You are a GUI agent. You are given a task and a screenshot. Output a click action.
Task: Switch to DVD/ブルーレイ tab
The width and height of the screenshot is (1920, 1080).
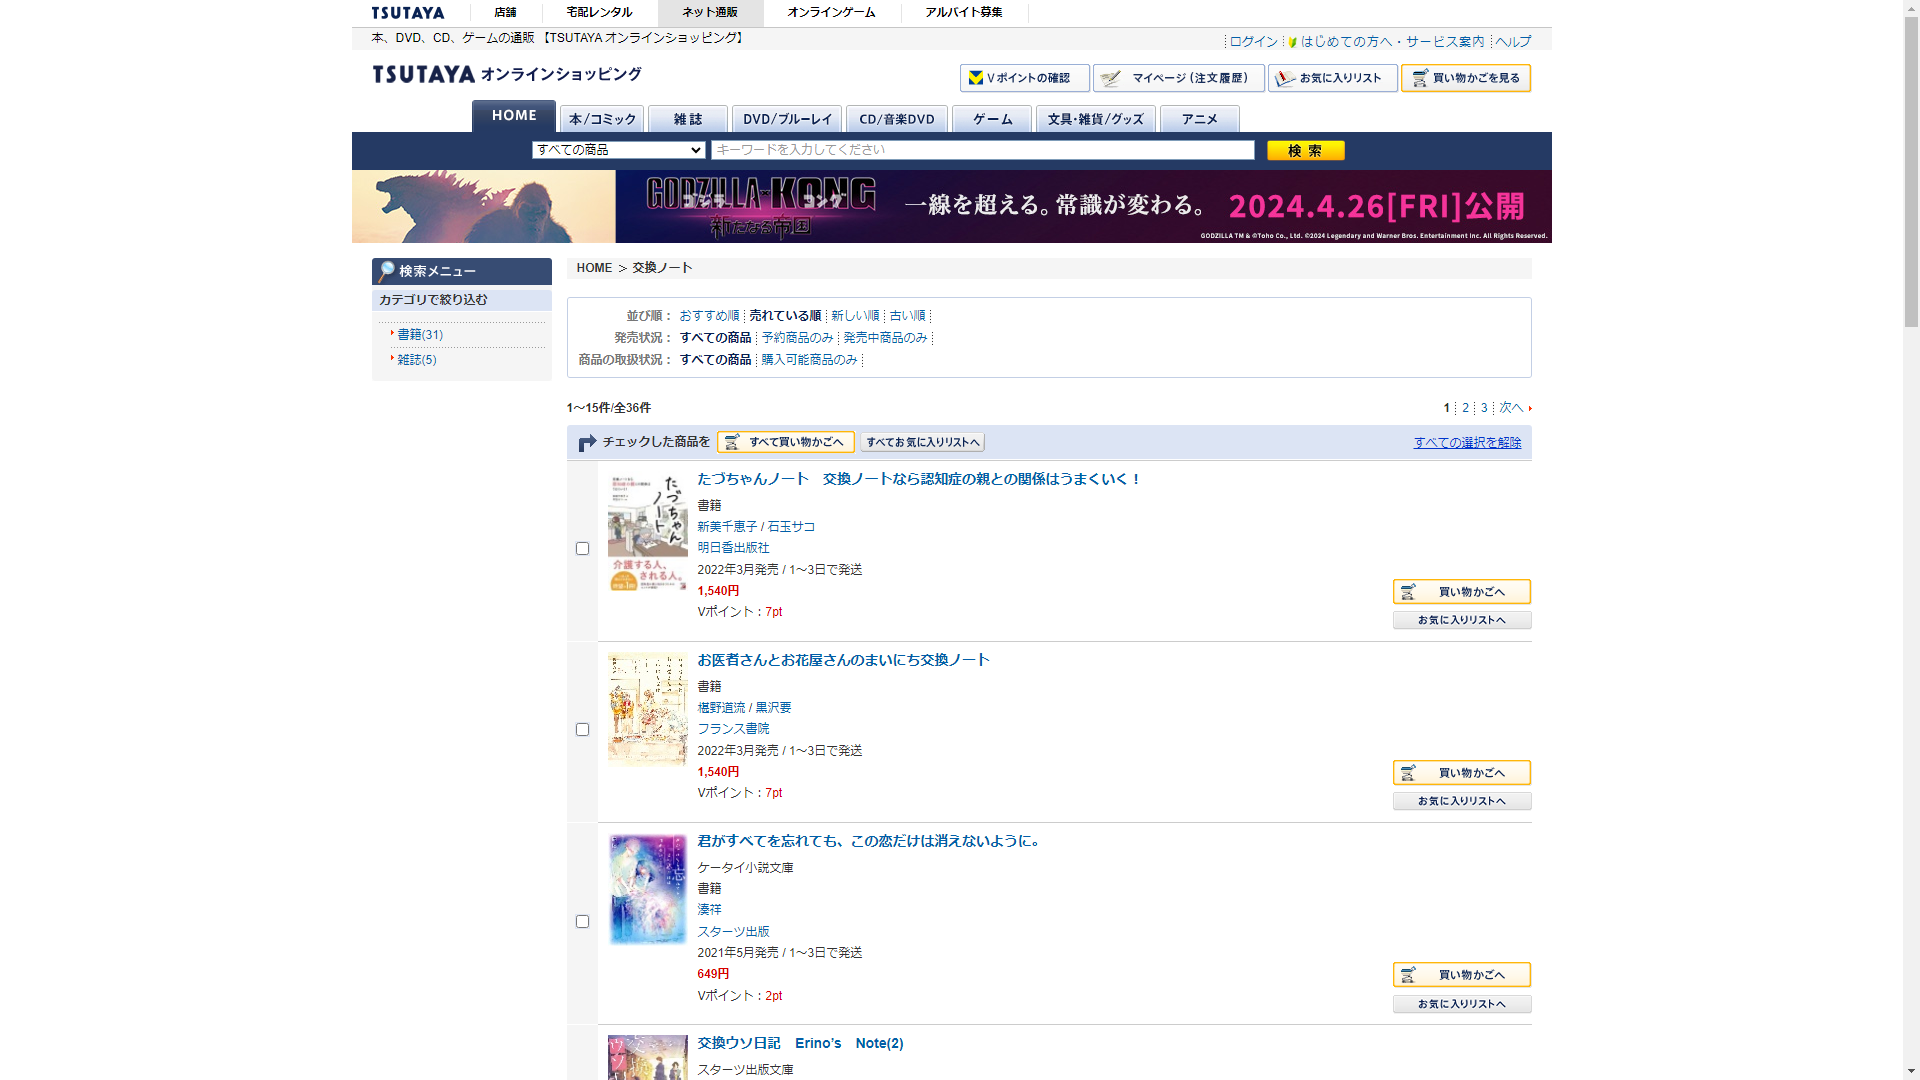tap(787, 119)
